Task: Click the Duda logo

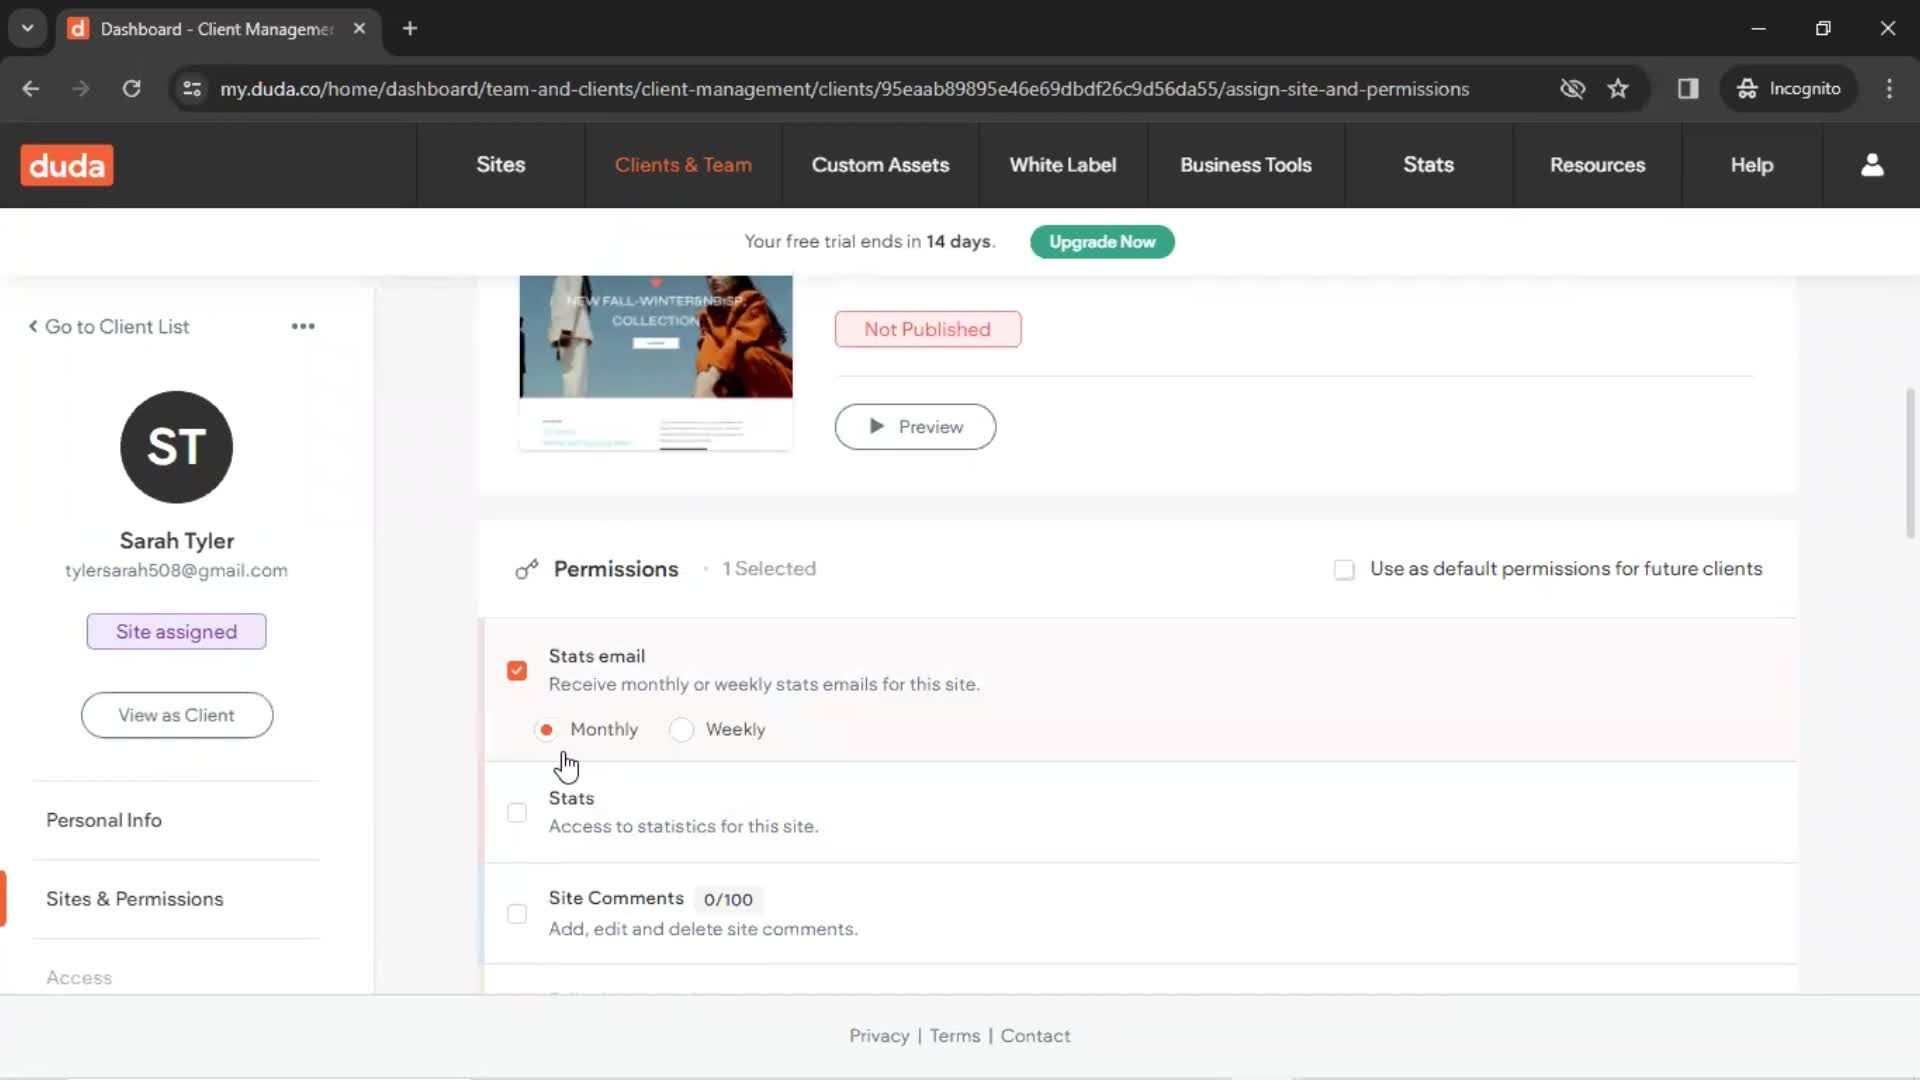Action: 67,165
